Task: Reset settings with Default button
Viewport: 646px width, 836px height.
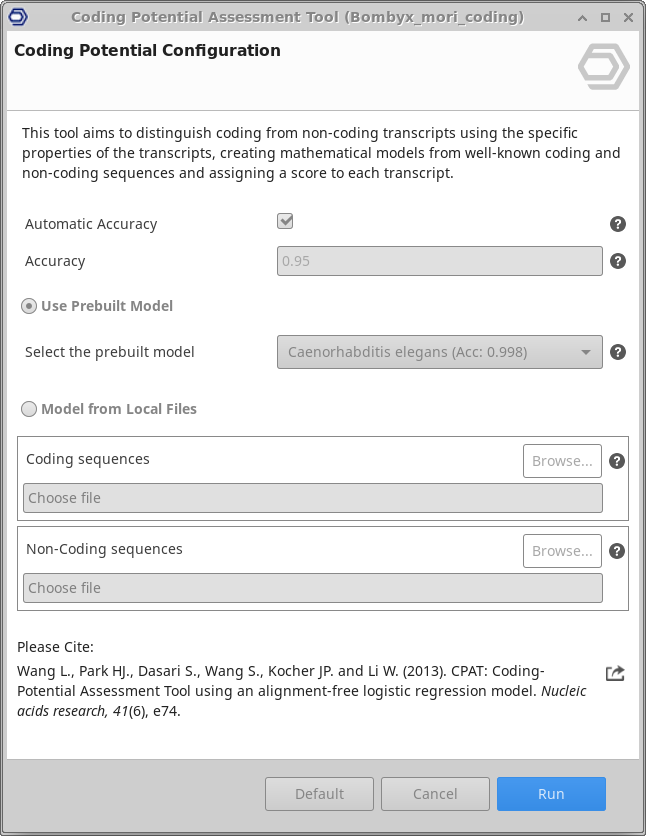Action: (319, 794)
